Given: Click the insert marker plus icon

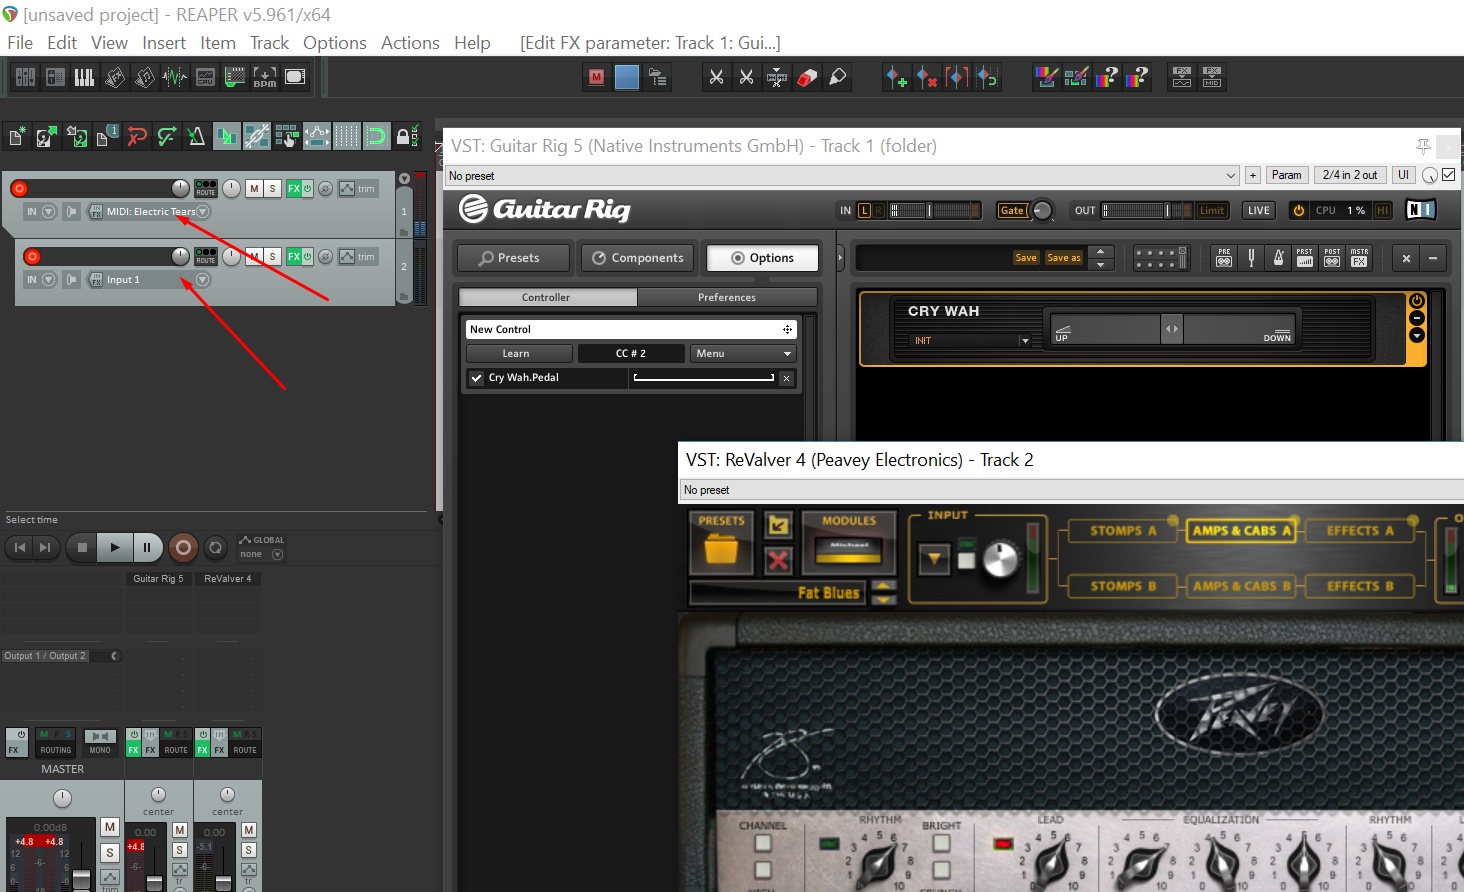Looking at the screenshot, I should tap(897, 77).
